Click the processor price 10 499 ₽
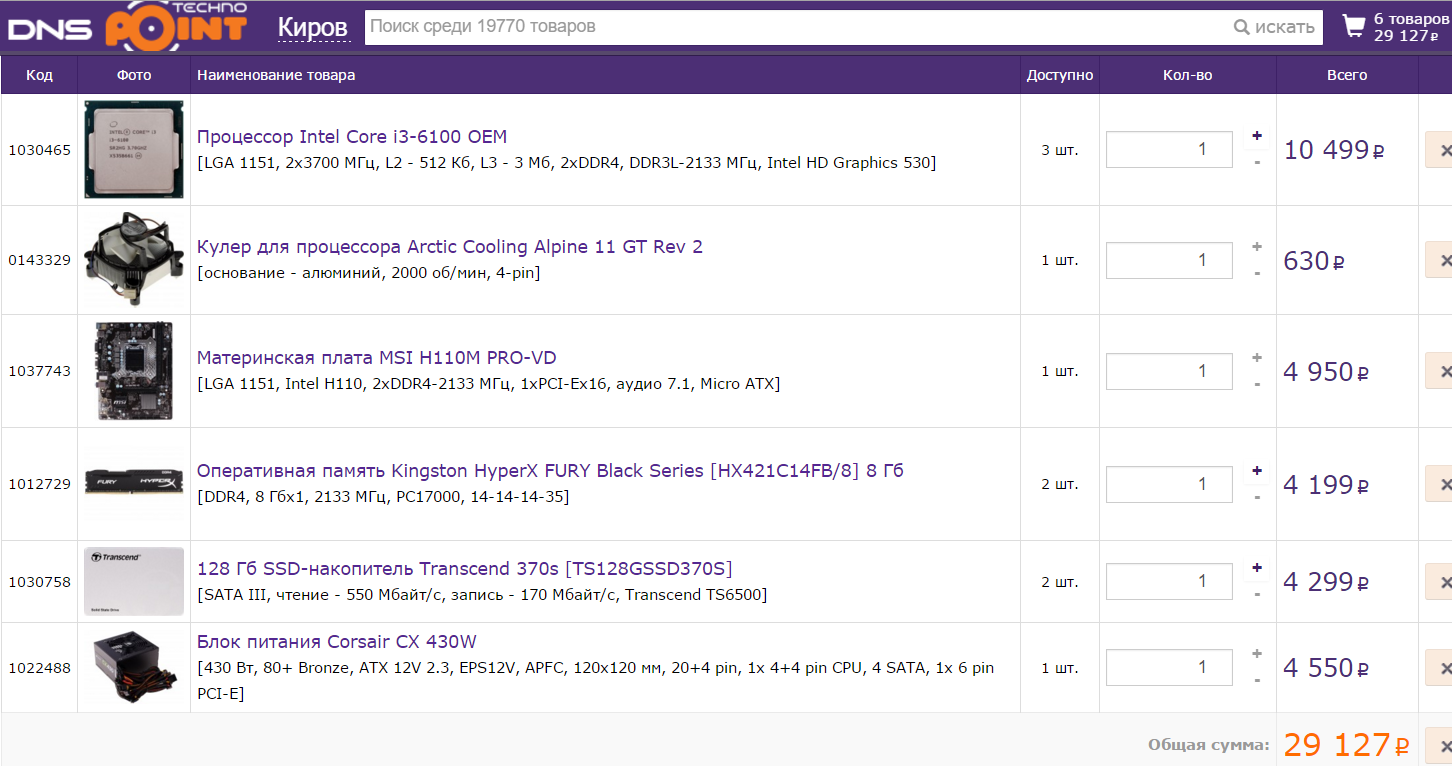This screenshot has height=766, width=1452. [1334, 150]
